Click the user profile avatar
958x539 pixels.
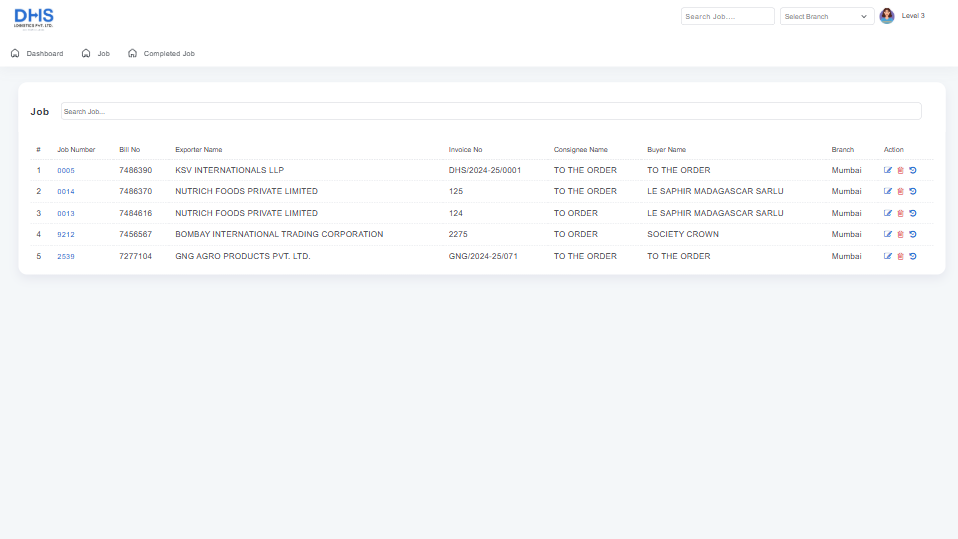coord(887,16)
